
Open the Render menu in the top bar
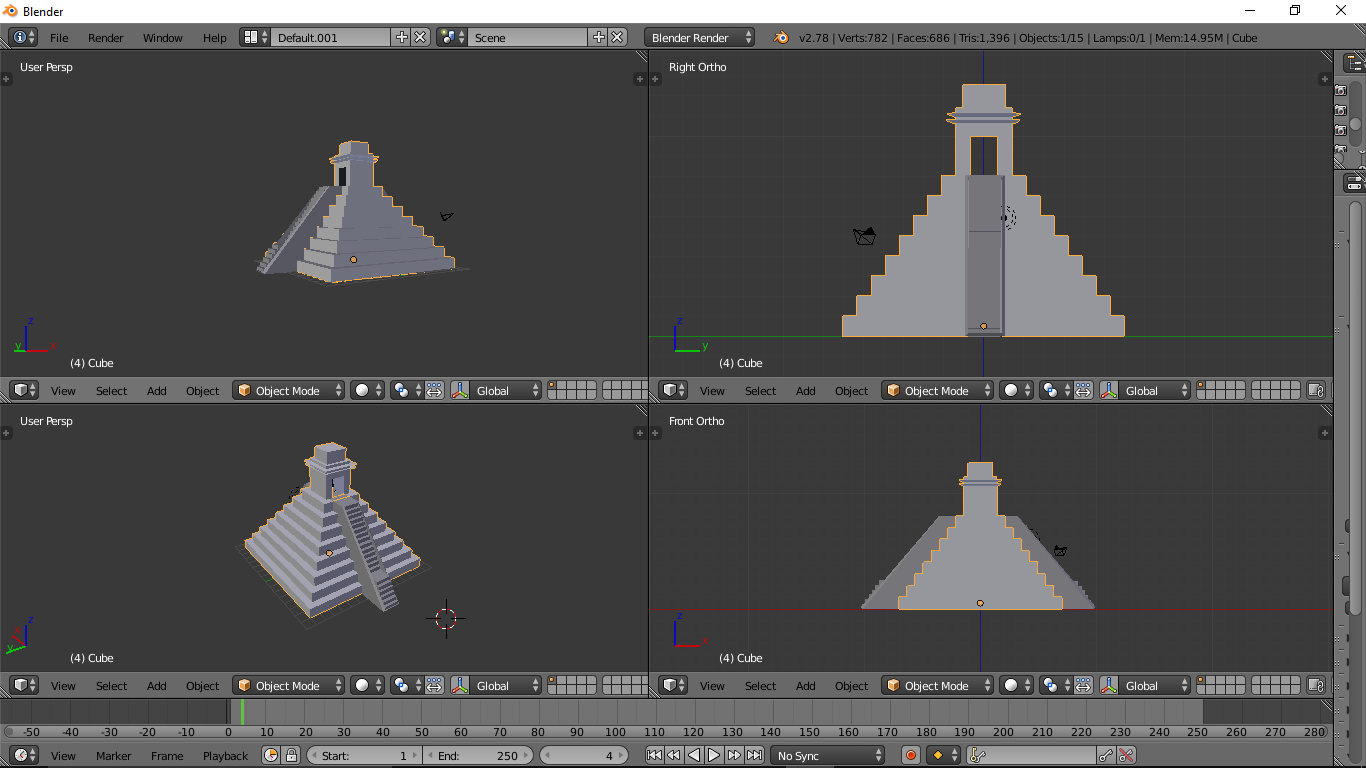tap(105, 38)
